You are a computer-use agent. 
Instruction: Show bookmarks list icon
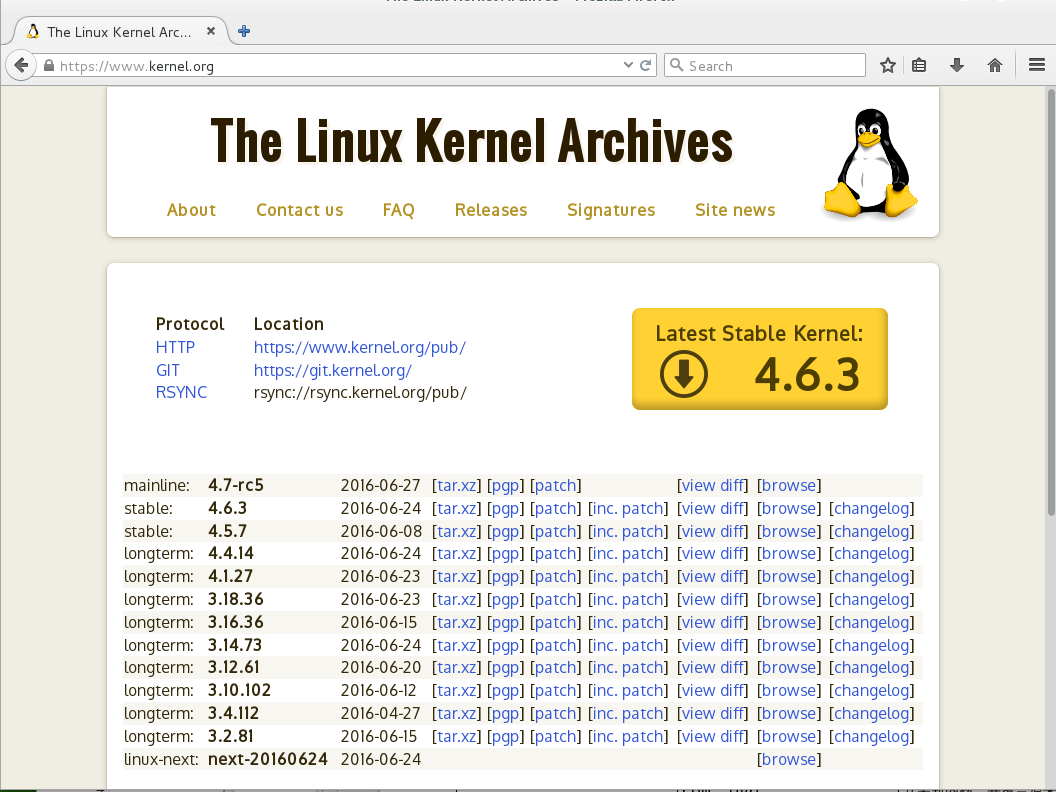pos(919,65)
